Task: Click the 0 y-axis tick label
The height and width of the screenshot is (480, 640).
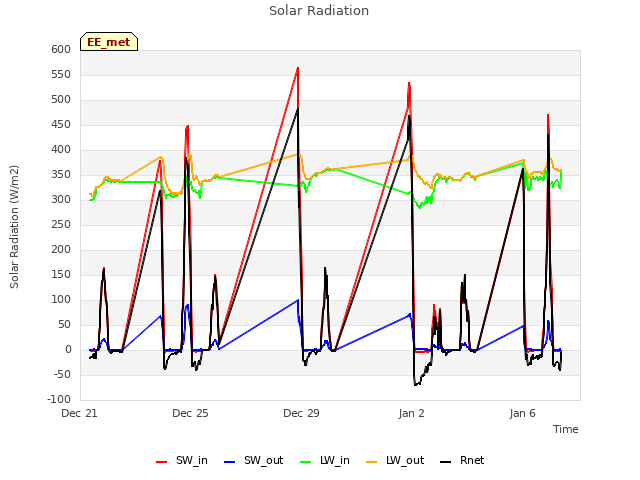Action: pos(68,350)
